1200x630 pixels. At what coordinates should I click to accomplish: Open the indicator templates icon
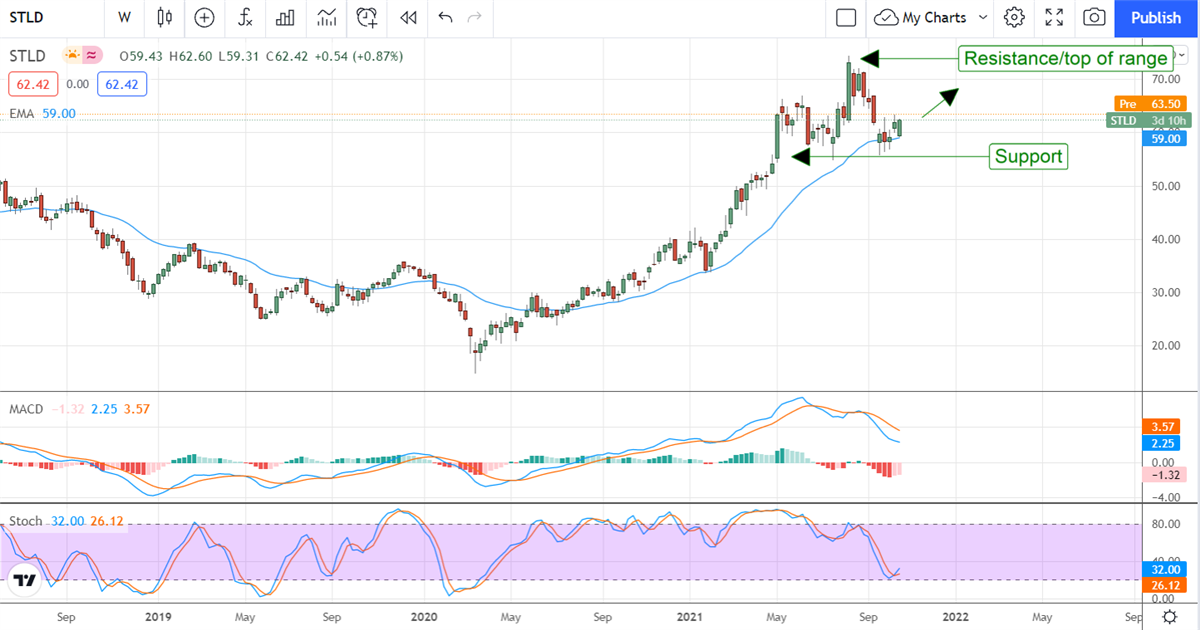pyautogui.click(x=326, y=17)
